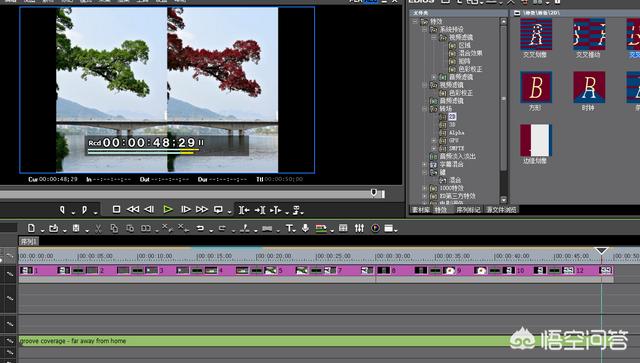
Task: Click the ripple delete X icon
Action: tap(183, 228)
